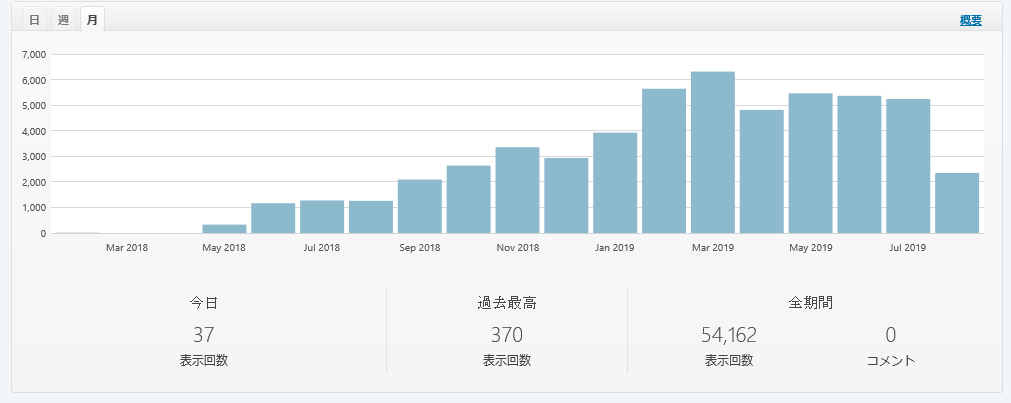
Task: Click the '4,000' y-axis value
Action: pyautogui.click(x=34, y=131)
